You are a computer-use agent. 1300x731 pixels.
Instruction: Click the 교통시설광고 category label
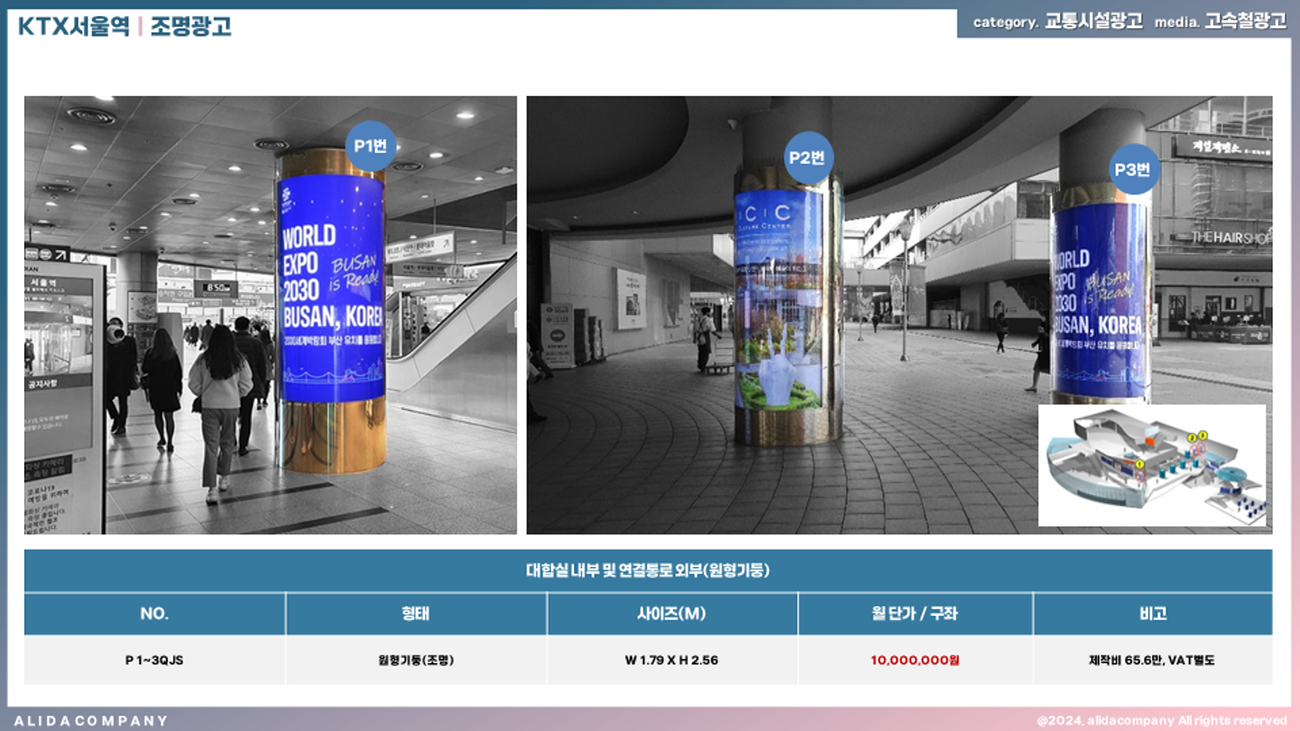[1093, 22]
